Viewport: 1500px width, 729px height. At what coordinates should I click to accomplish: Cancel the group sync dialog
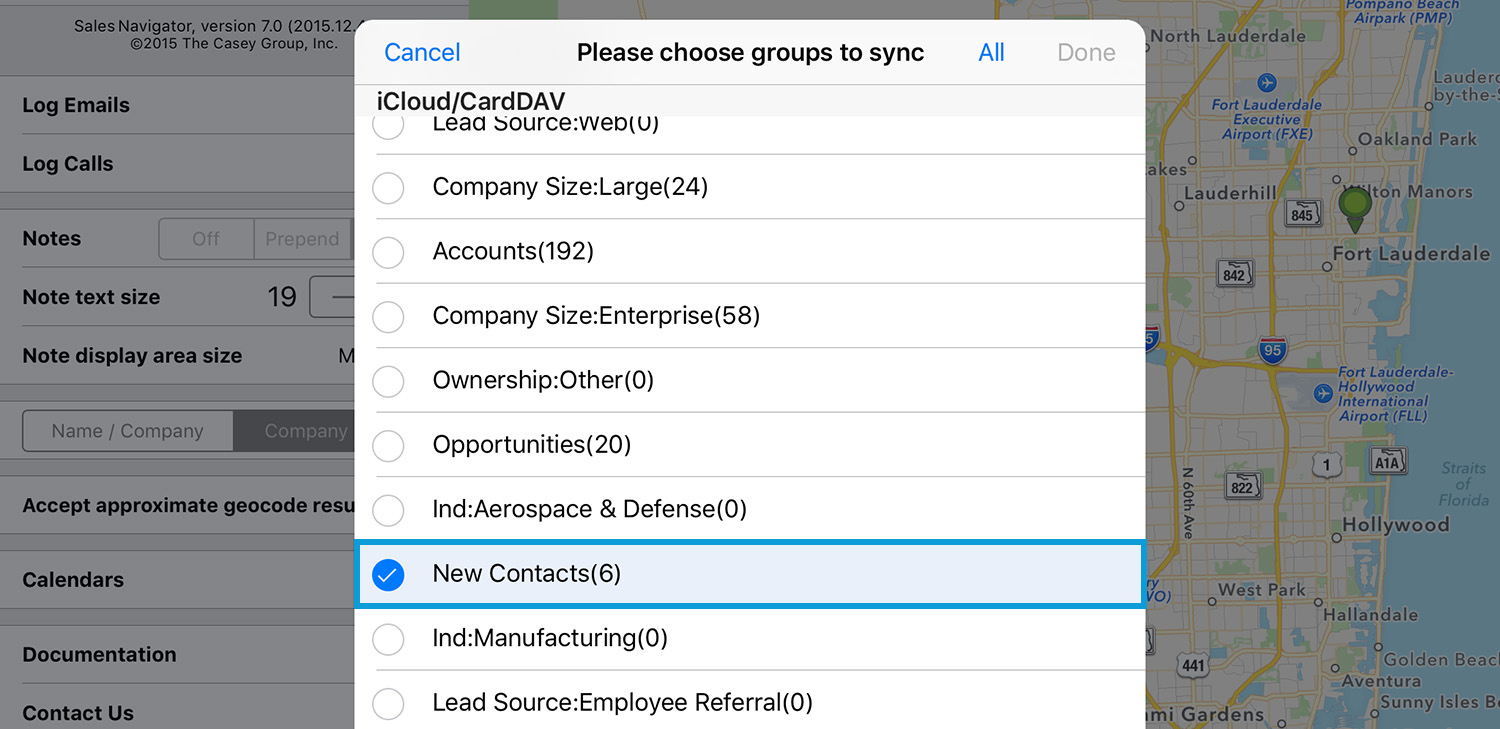click(422, 53)
